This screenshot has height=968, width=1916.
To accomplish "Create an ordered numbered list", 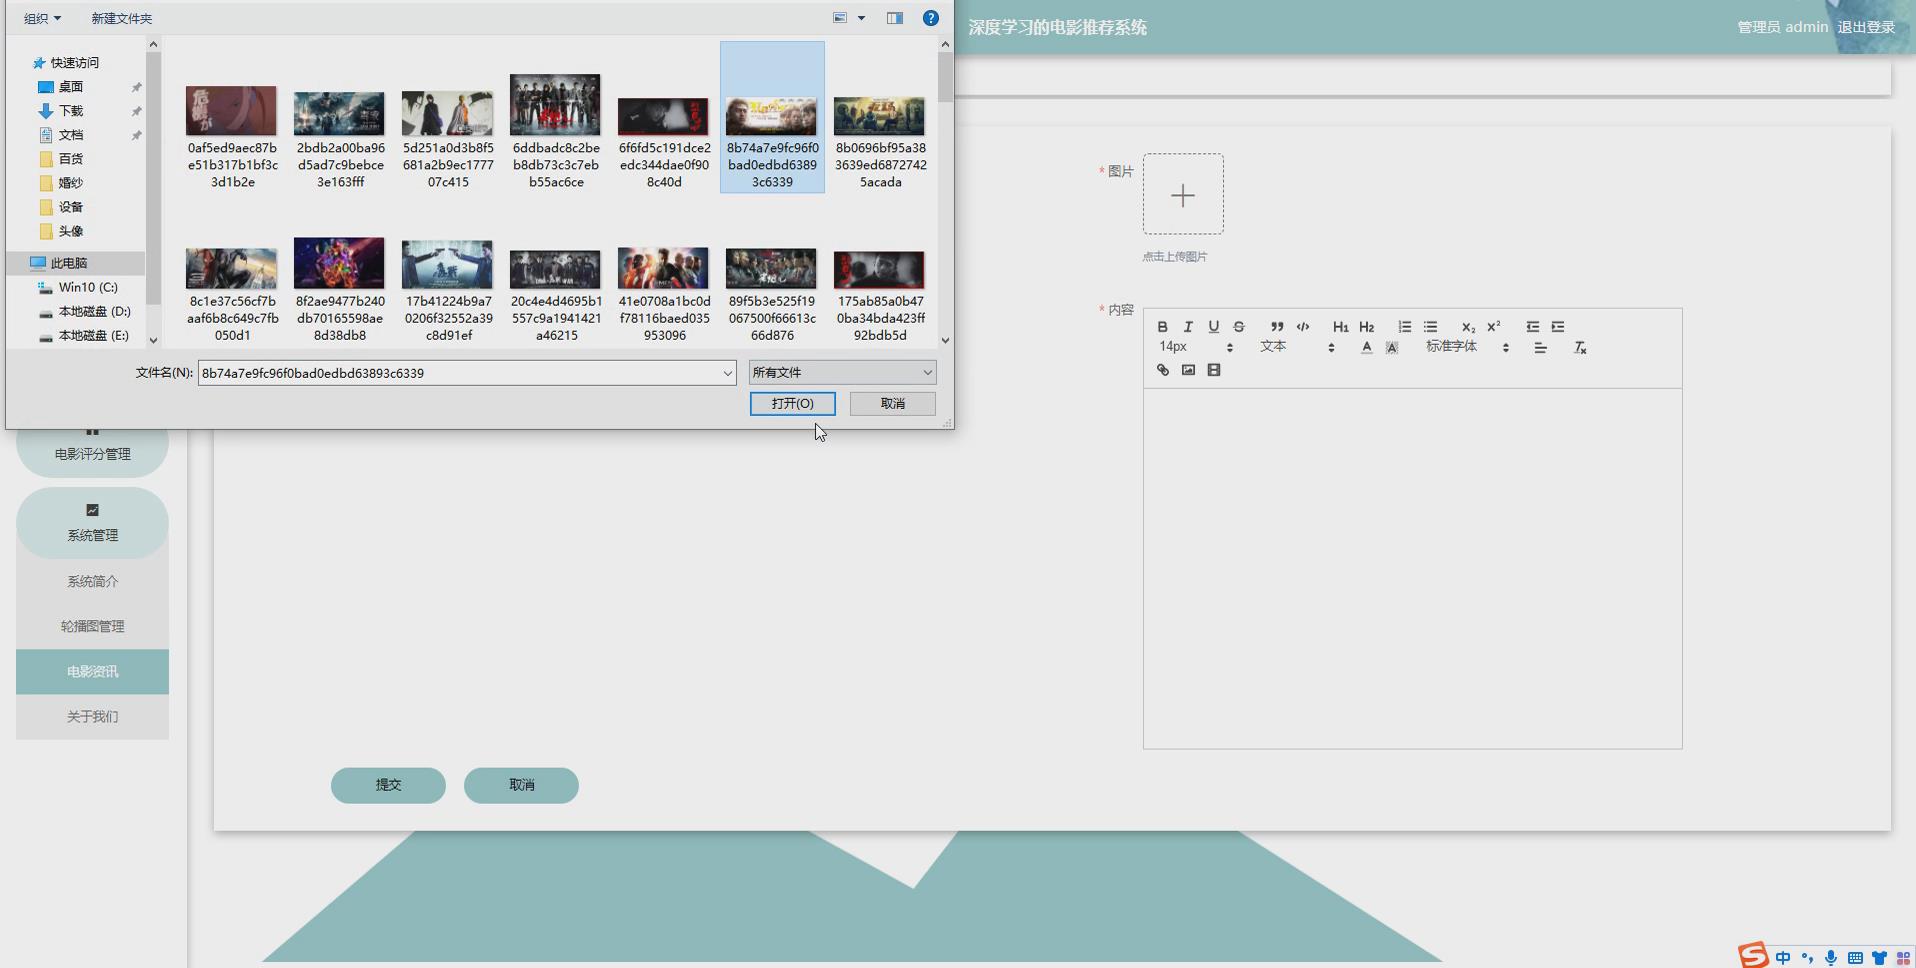I will tap(1405, 327).
